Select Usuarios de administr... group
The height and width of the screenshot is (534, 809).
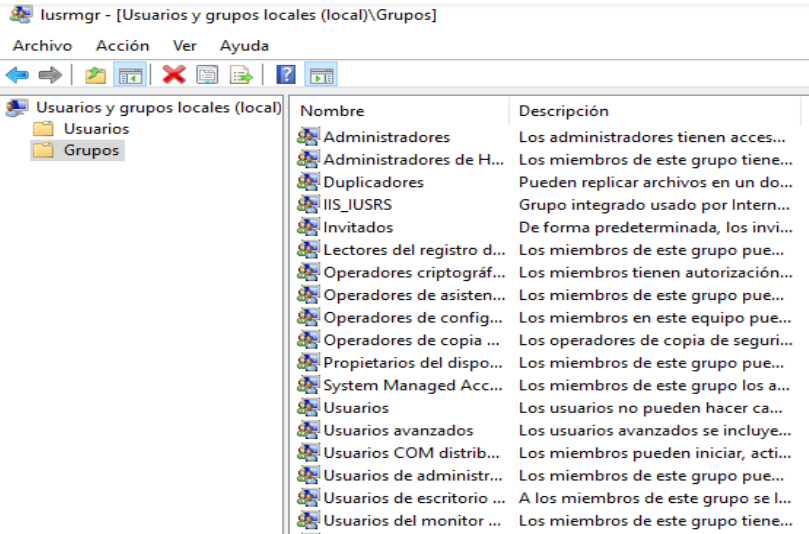(413, 475)
